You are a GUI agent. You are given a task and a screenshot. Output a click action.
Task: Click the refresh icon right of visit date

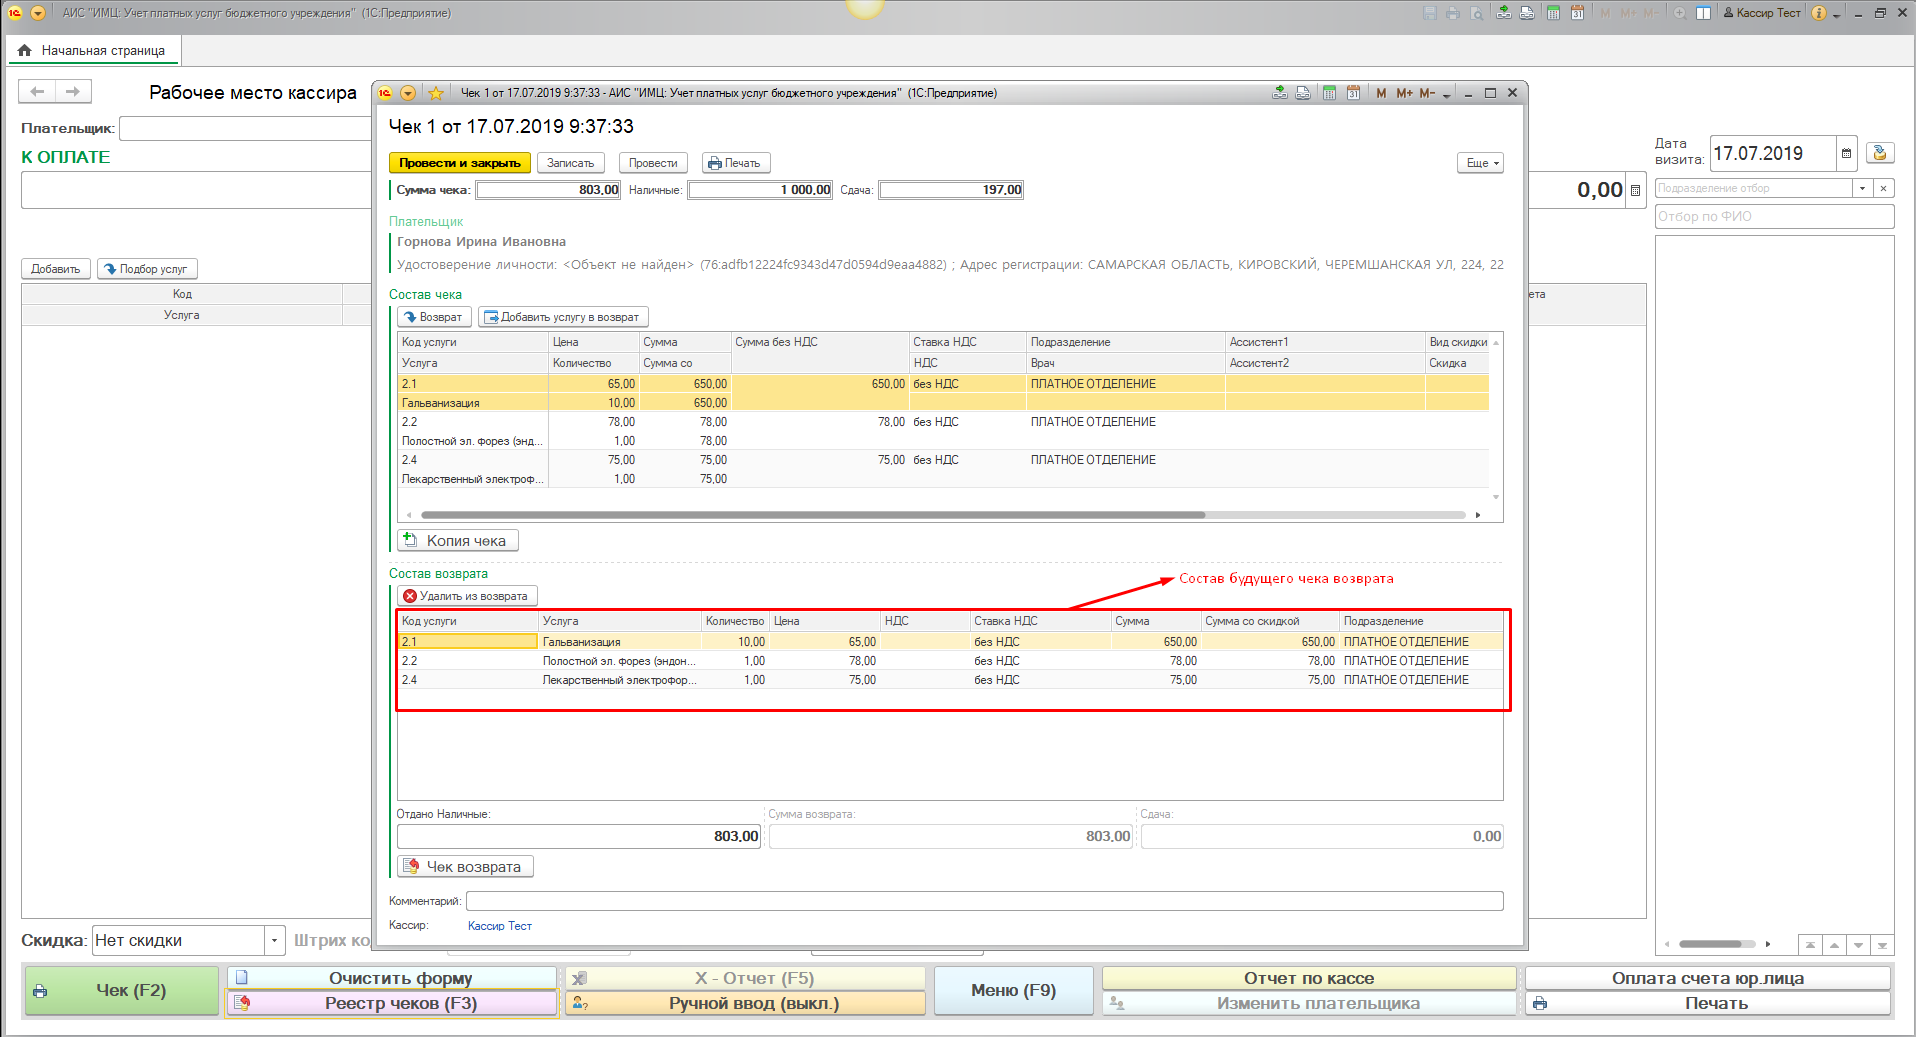click(1880, 154)
